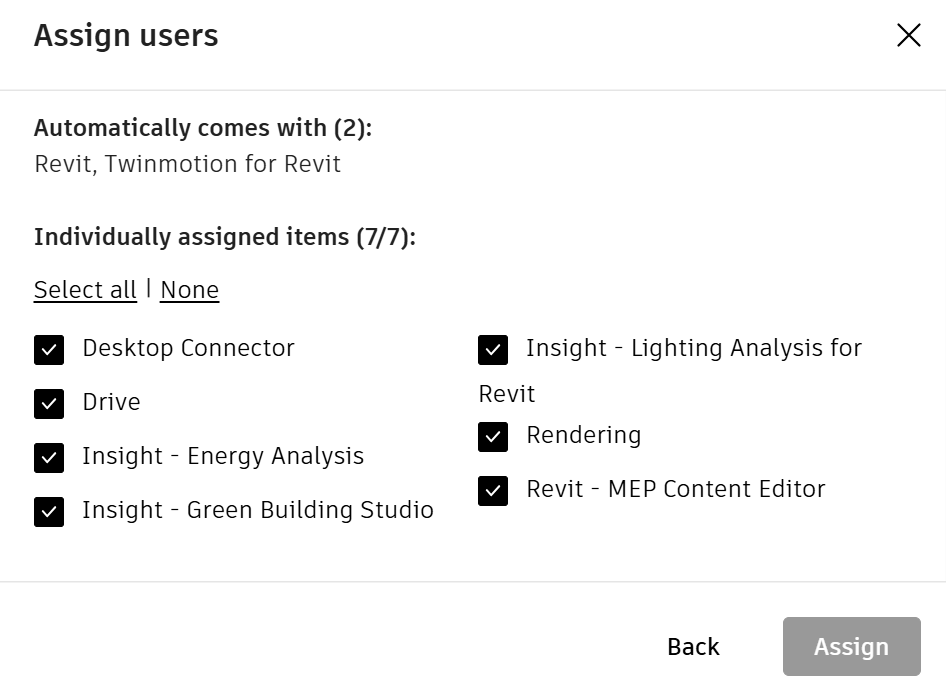Toggle Insight - Green Building Studio checkbox
946x697 pixels.
pyautogui.click(x=49, y=512)
